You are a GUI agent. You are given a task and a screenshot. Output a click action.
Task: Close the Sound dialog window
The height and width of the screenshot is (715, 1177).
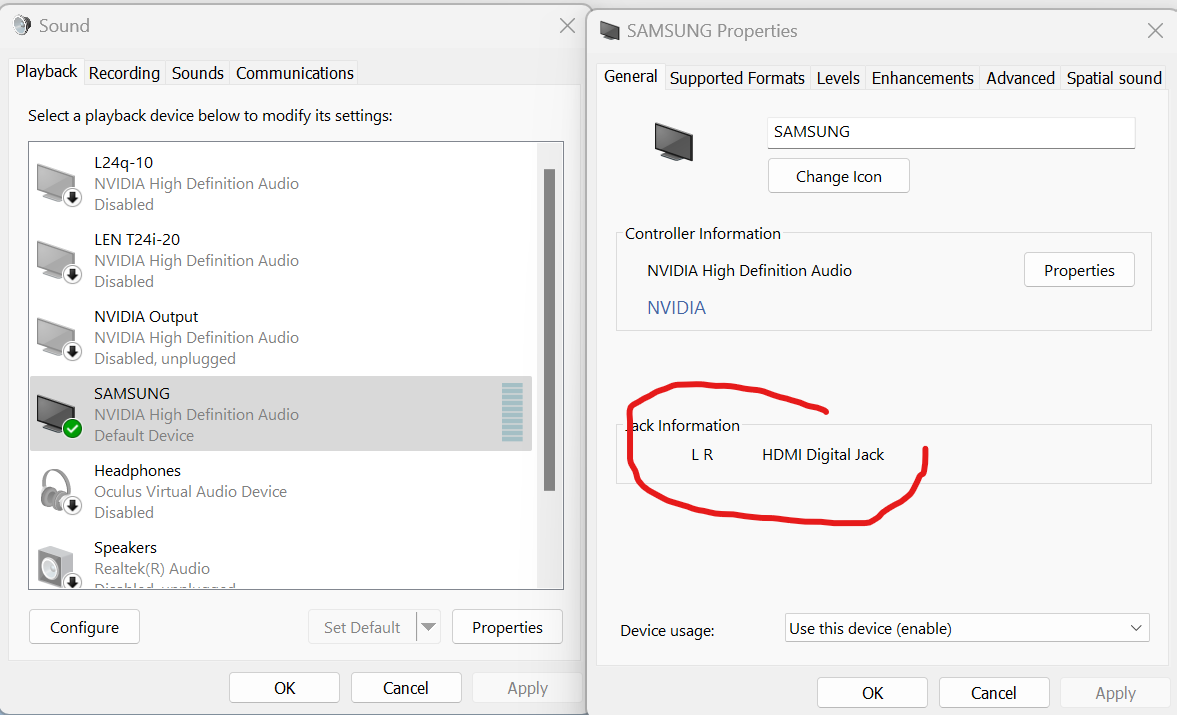pyautogui.click(x=567, y=26)
